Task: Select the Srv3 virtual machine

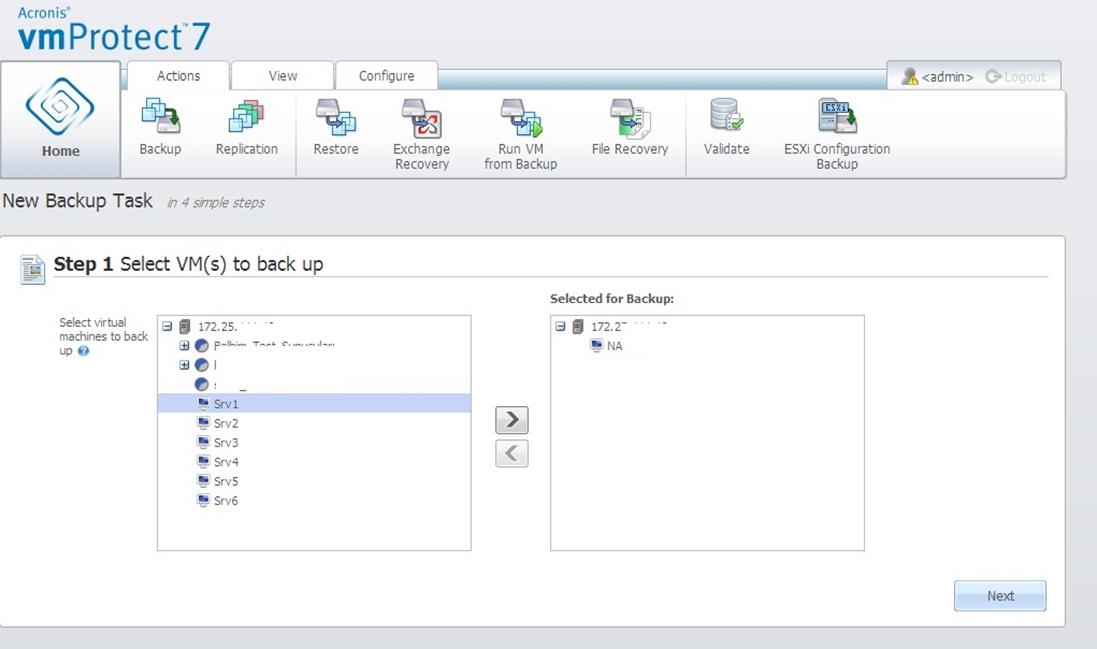Action: [314, 443]
